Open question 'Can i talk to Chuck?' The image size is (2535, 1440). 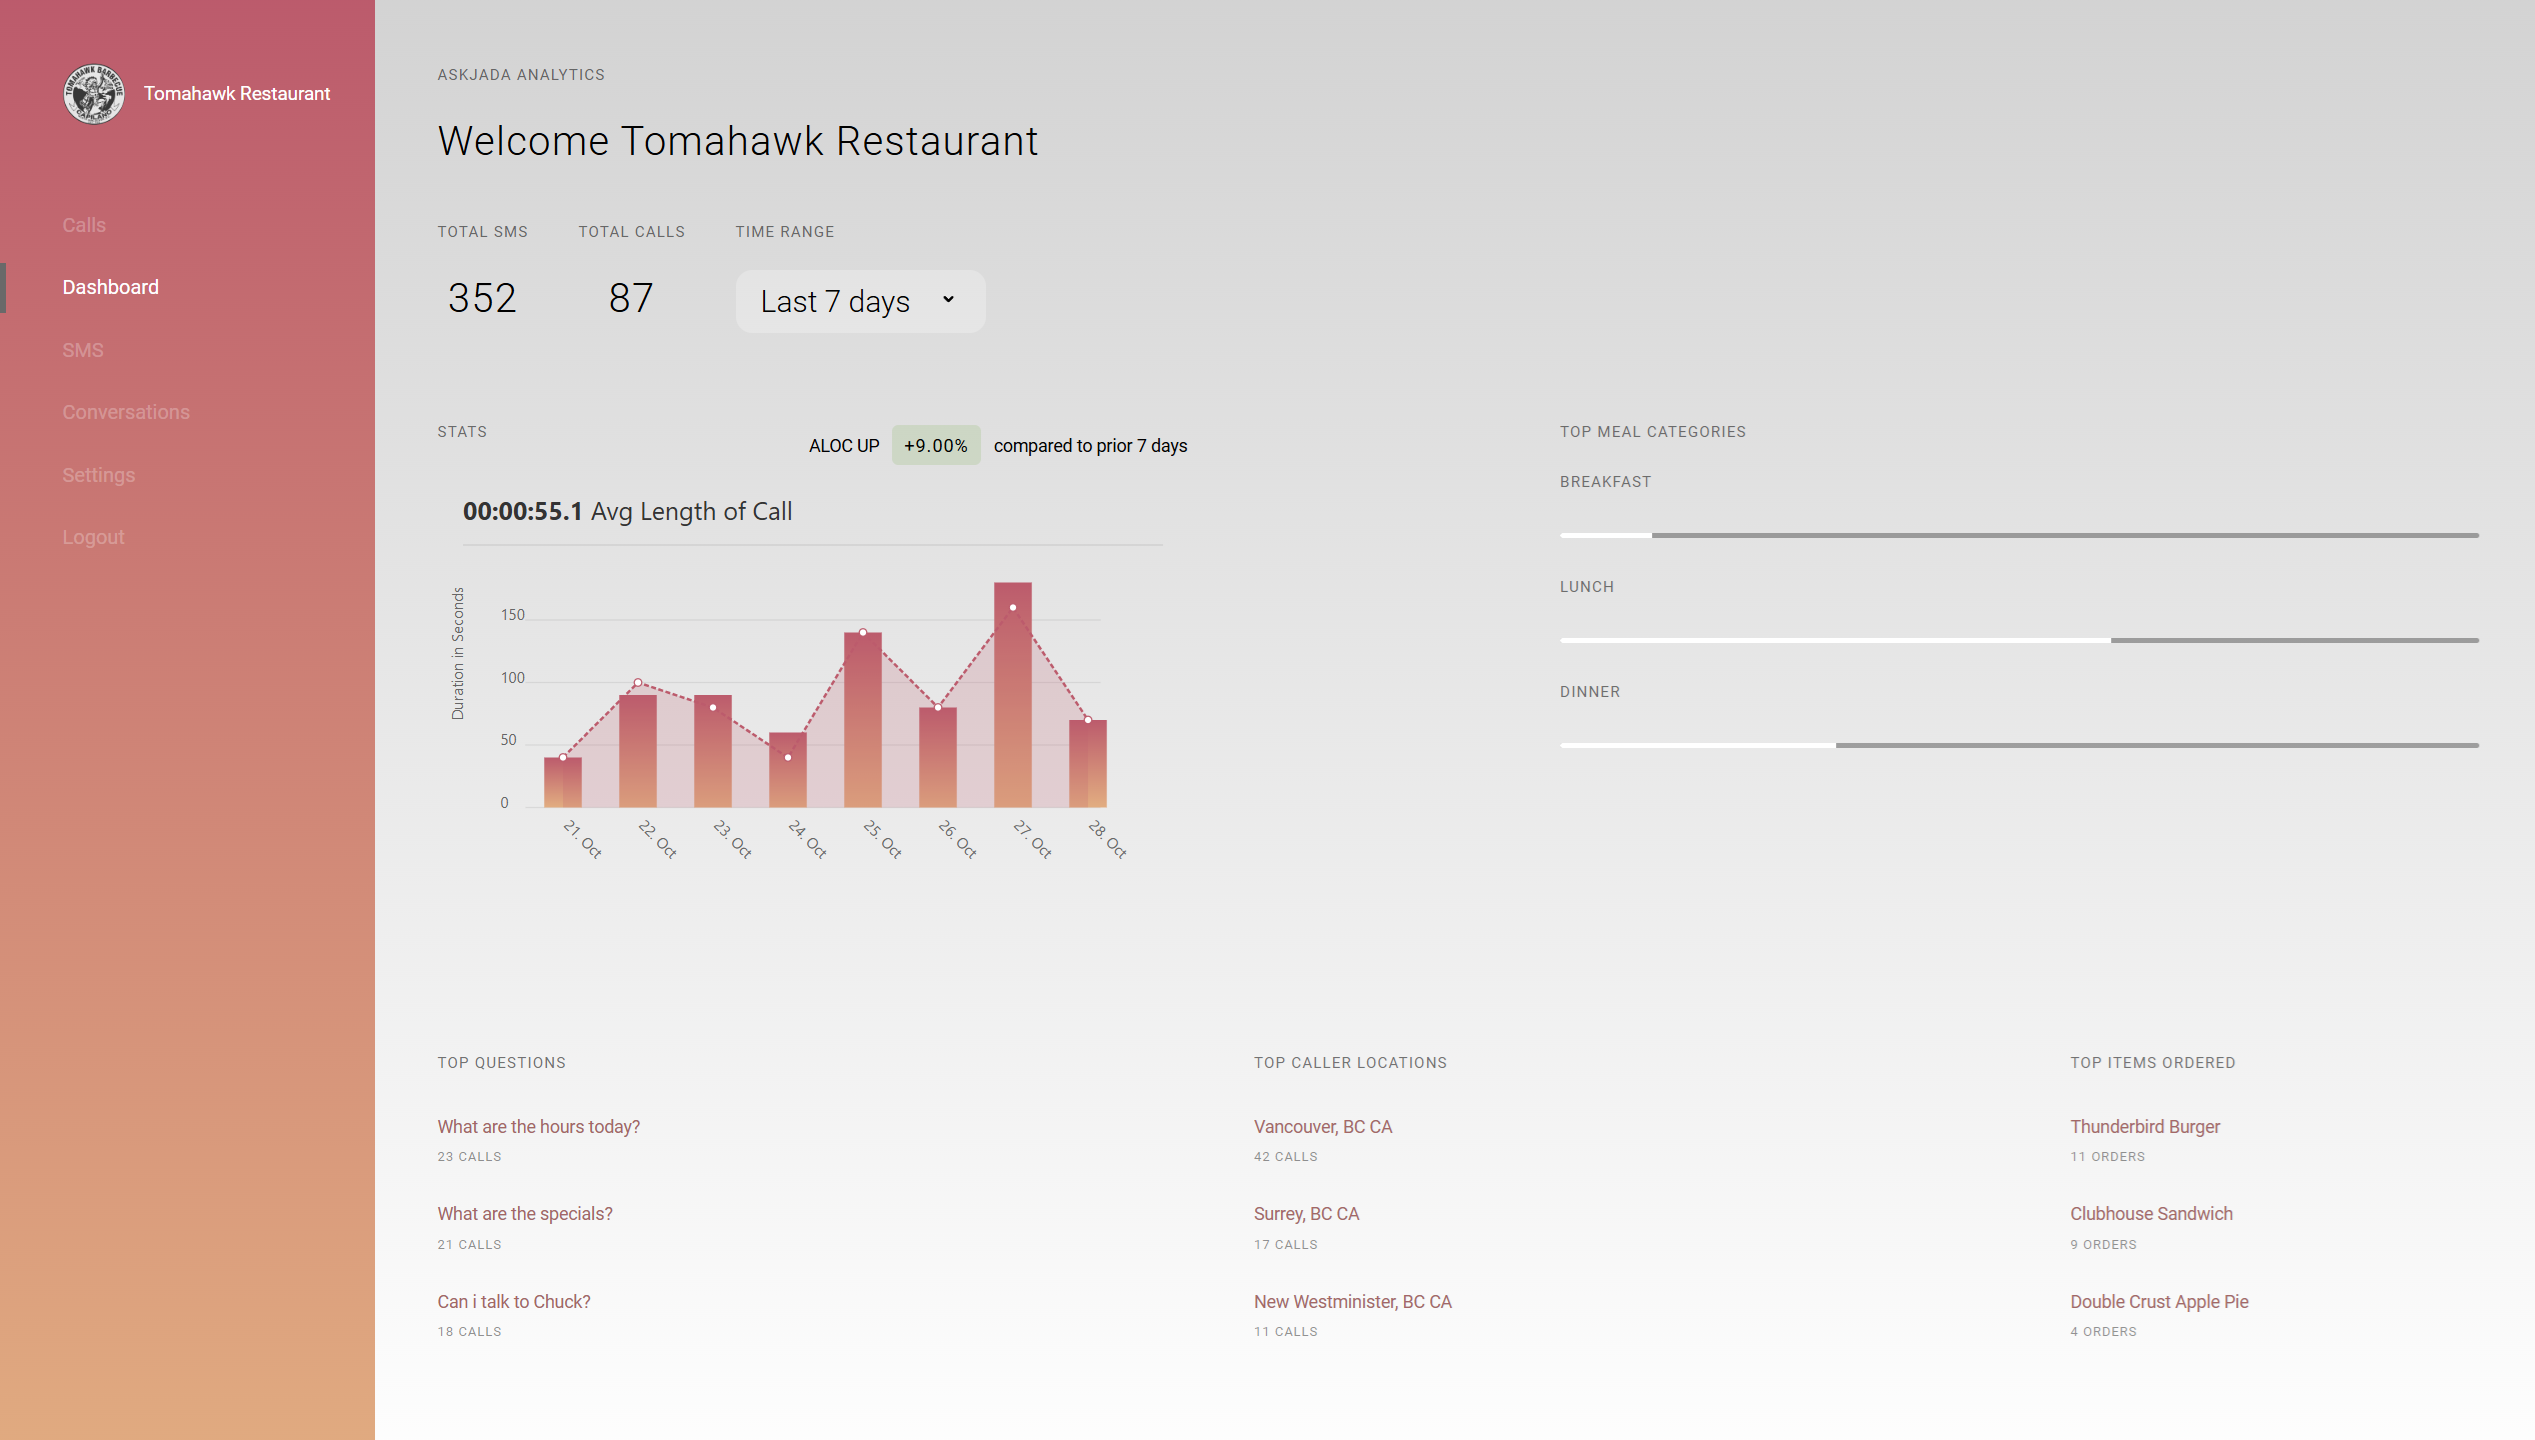(x=514, y=1301)
